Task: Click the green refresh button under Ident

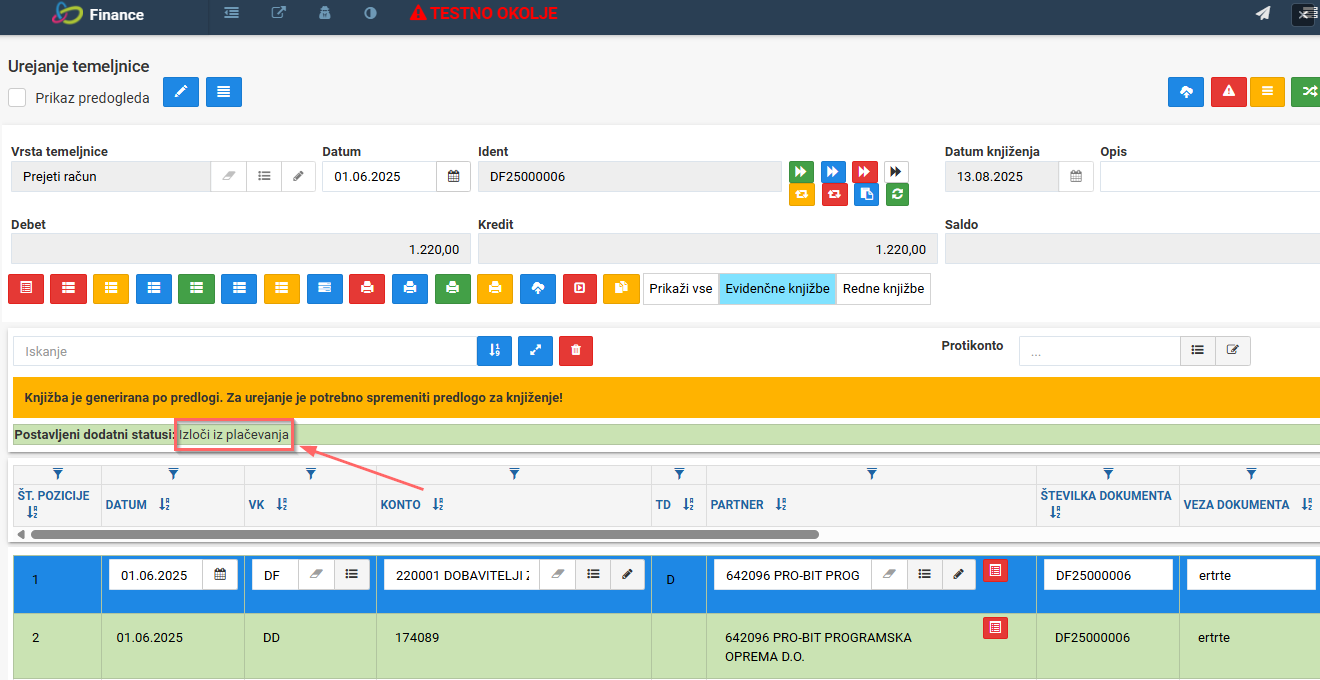Action: pos(897,195)
